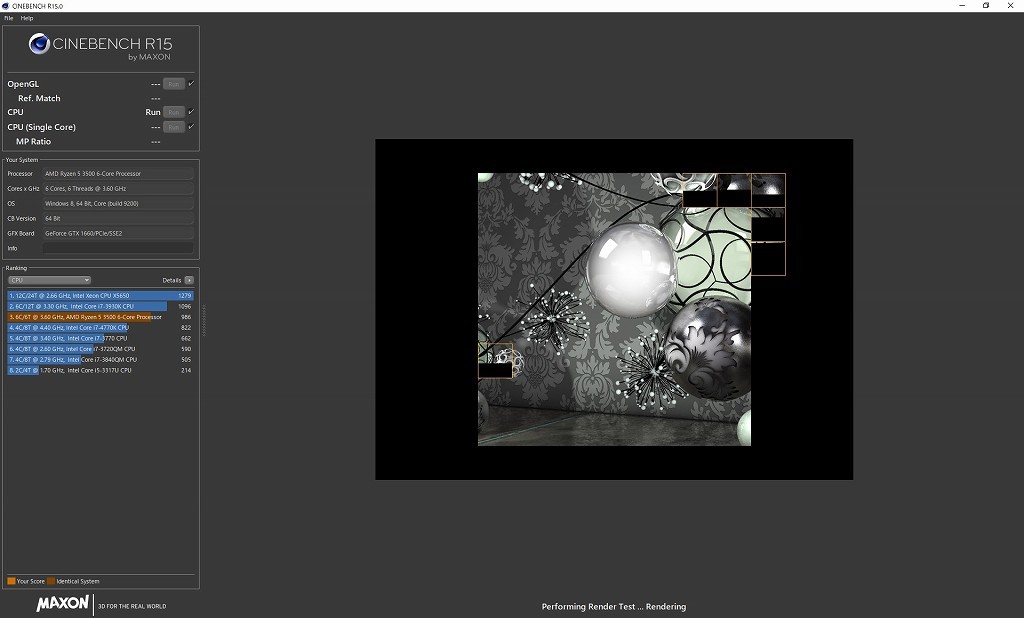Toggle the OpenGL test checkbox

pyautogui.click(x=191, y=84)
